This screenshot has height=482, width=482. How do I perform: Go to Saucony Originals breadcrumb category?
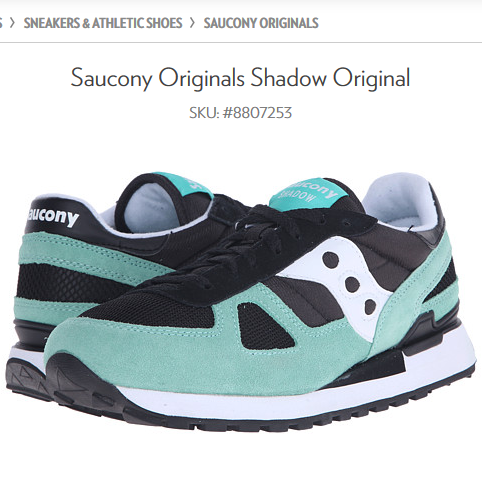click(261, 23)
